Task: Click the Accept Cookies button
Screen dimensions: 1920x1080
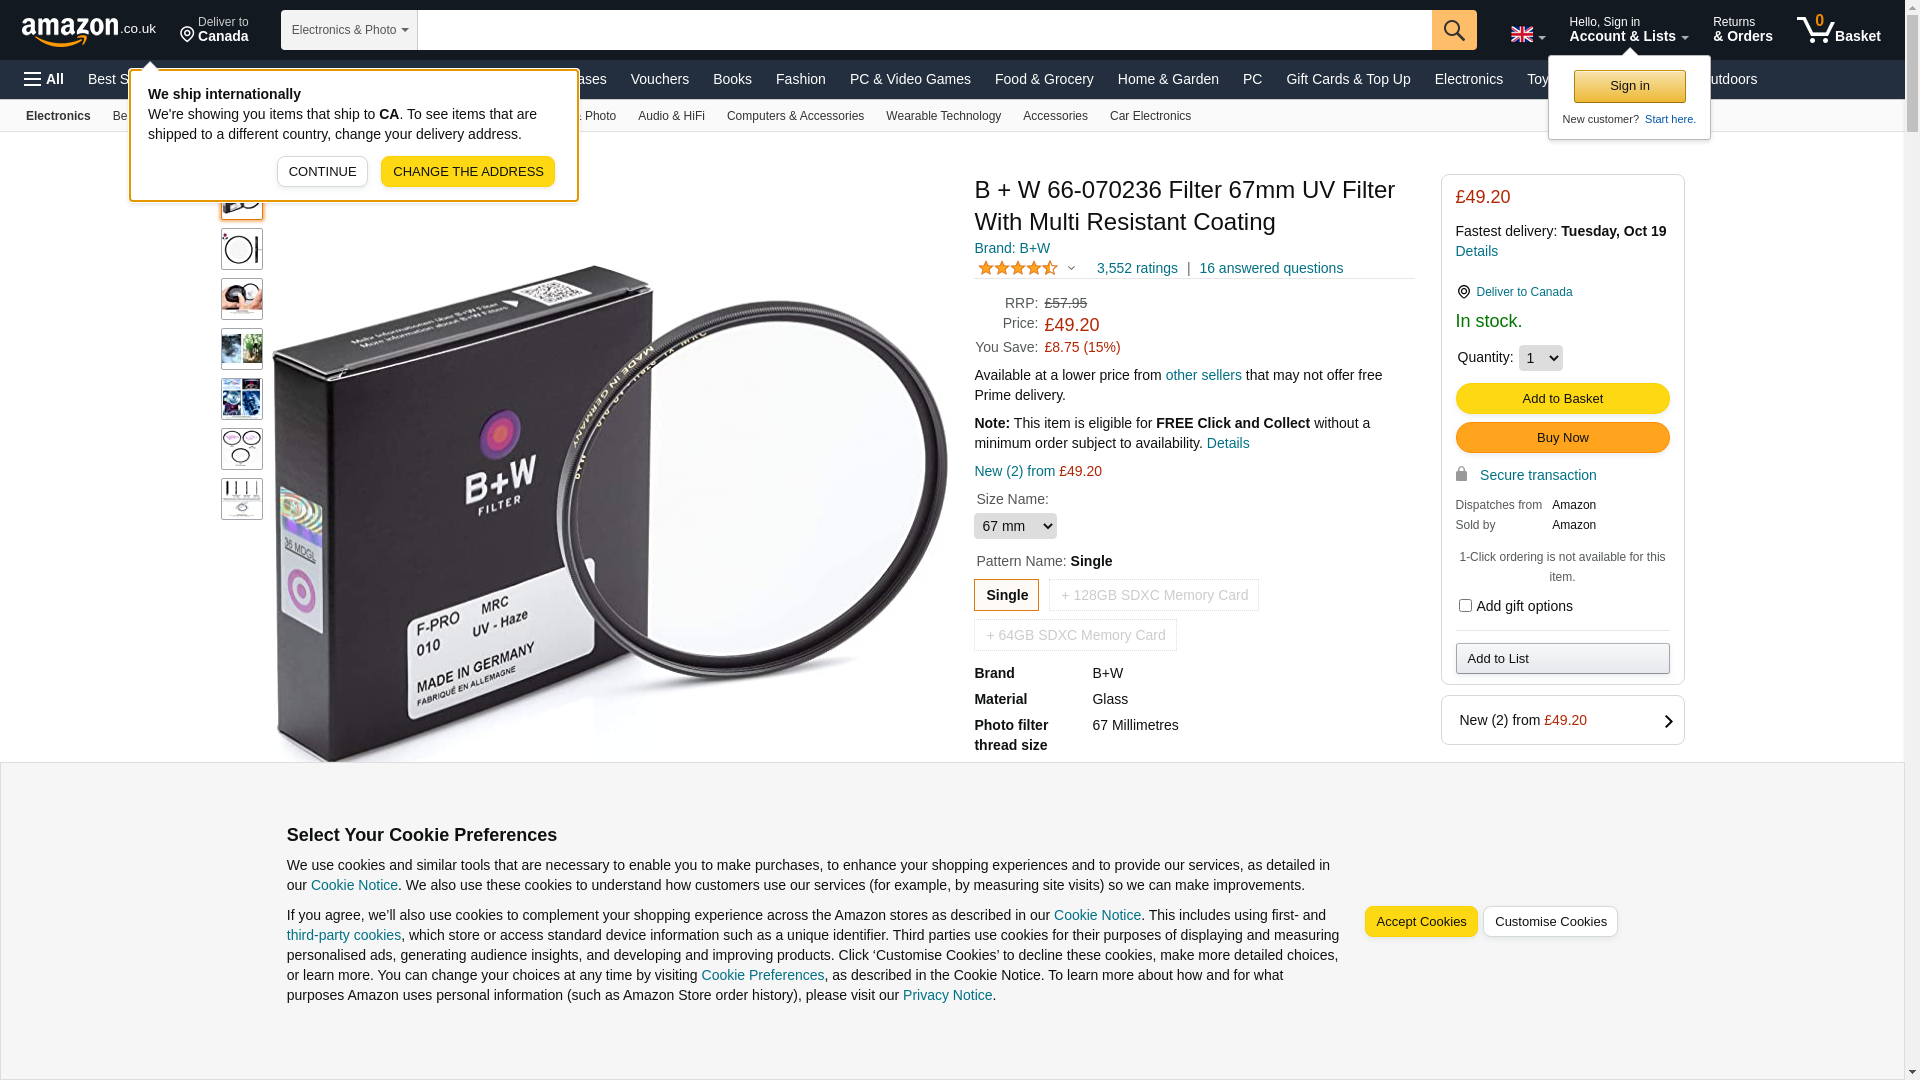Action: 1420,922
